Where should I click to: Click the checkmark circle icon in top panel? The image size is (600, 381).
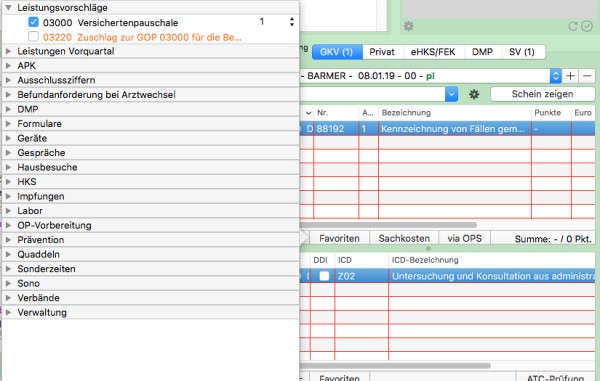[x=587, y=26]
